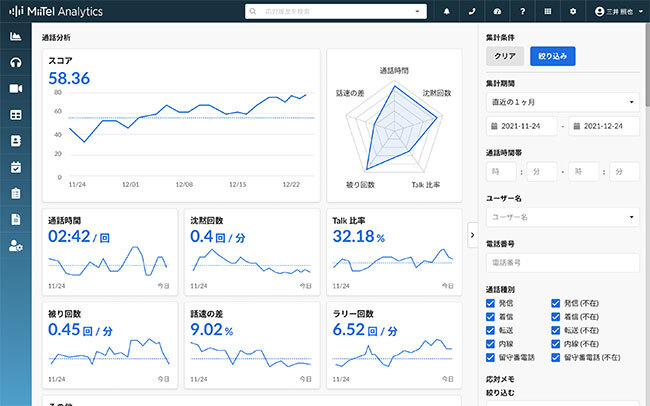Viewport: 650px width, 406px height.
Task: Click the headset icon in the sidebar
Action: coord(15,63)
